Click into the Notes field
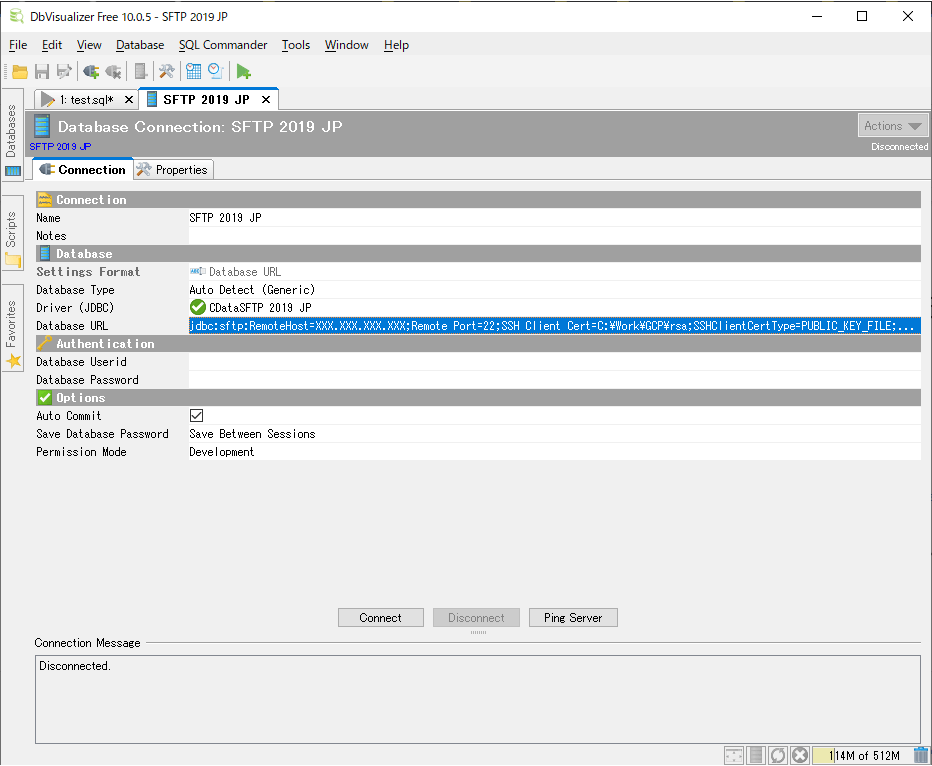932x766 pixels. [x=555, y=236]
